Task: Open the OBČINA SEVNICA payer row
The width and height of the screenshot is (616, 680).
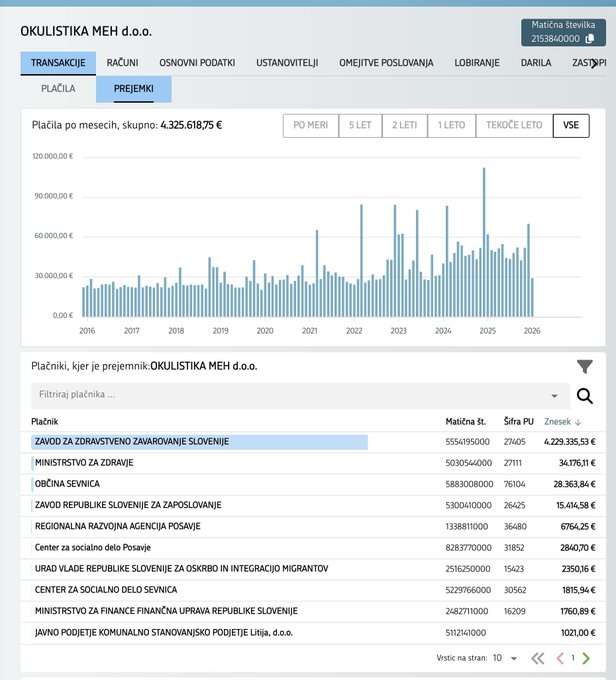Action: pos(67,484)
